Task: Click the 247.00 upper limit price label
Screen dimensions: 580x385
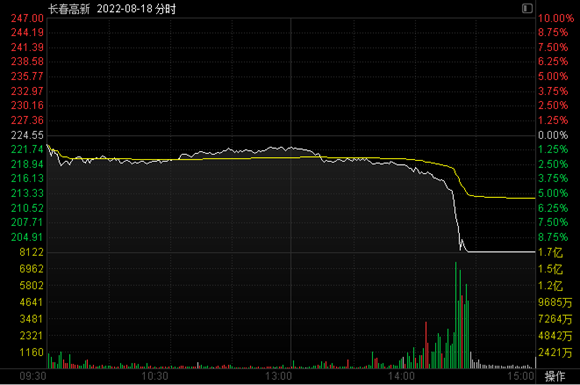Action: [x=27, y=18]
